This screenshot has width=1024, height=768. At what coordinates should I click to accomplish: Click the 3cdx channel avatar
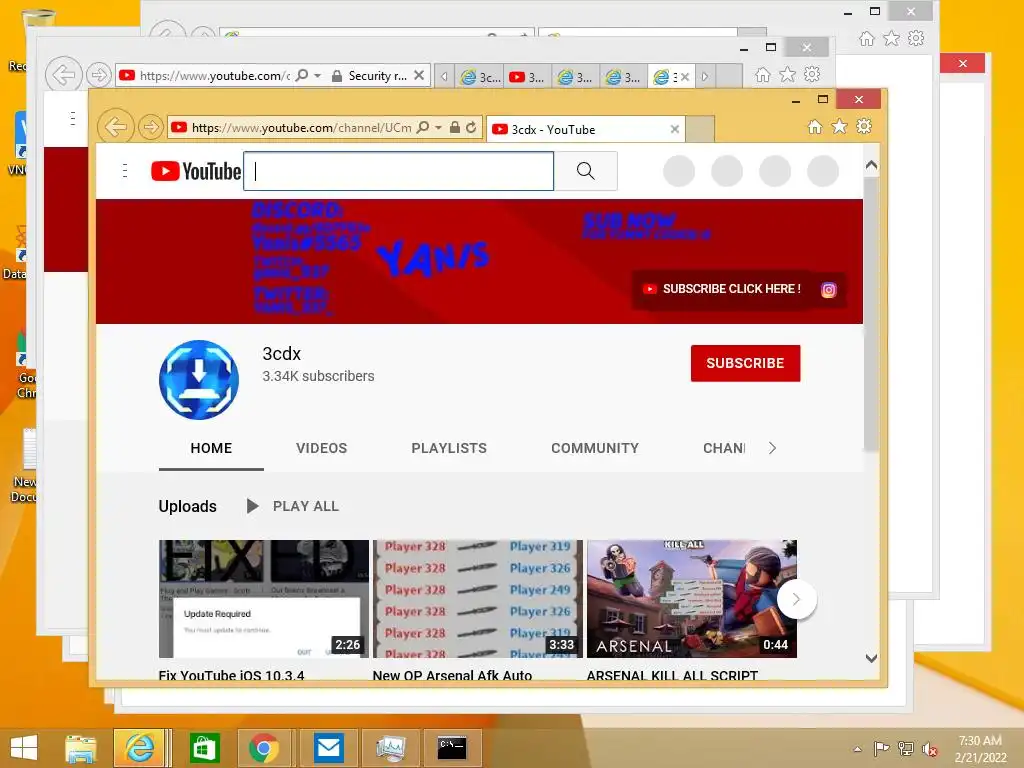tap(199, 379)
